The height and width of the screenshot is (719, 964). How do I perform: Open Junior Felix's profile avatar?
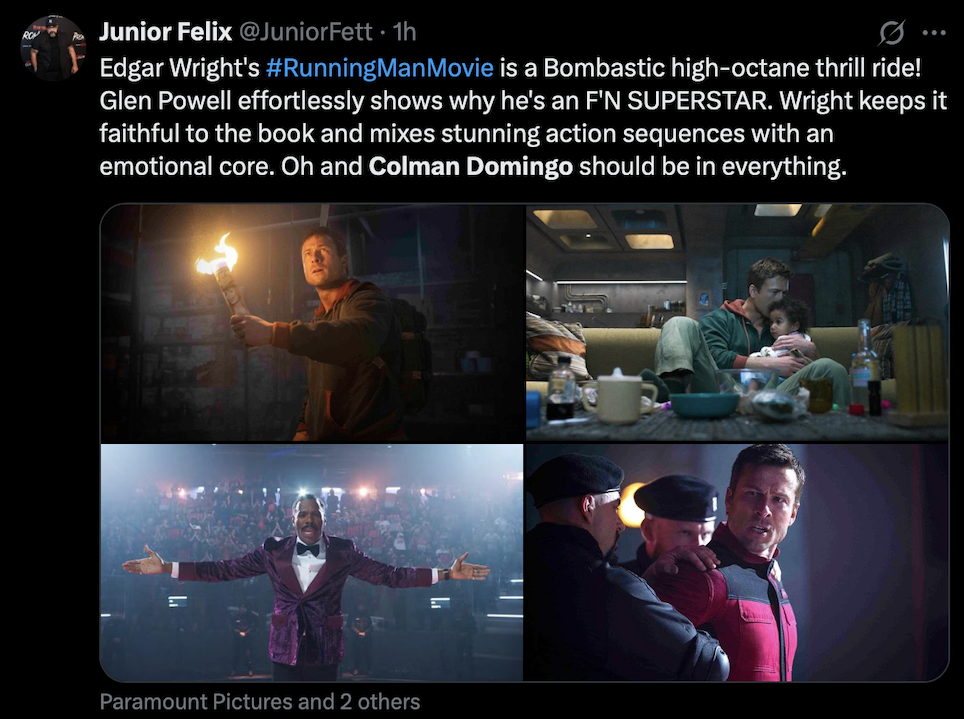tap(52, 48)
